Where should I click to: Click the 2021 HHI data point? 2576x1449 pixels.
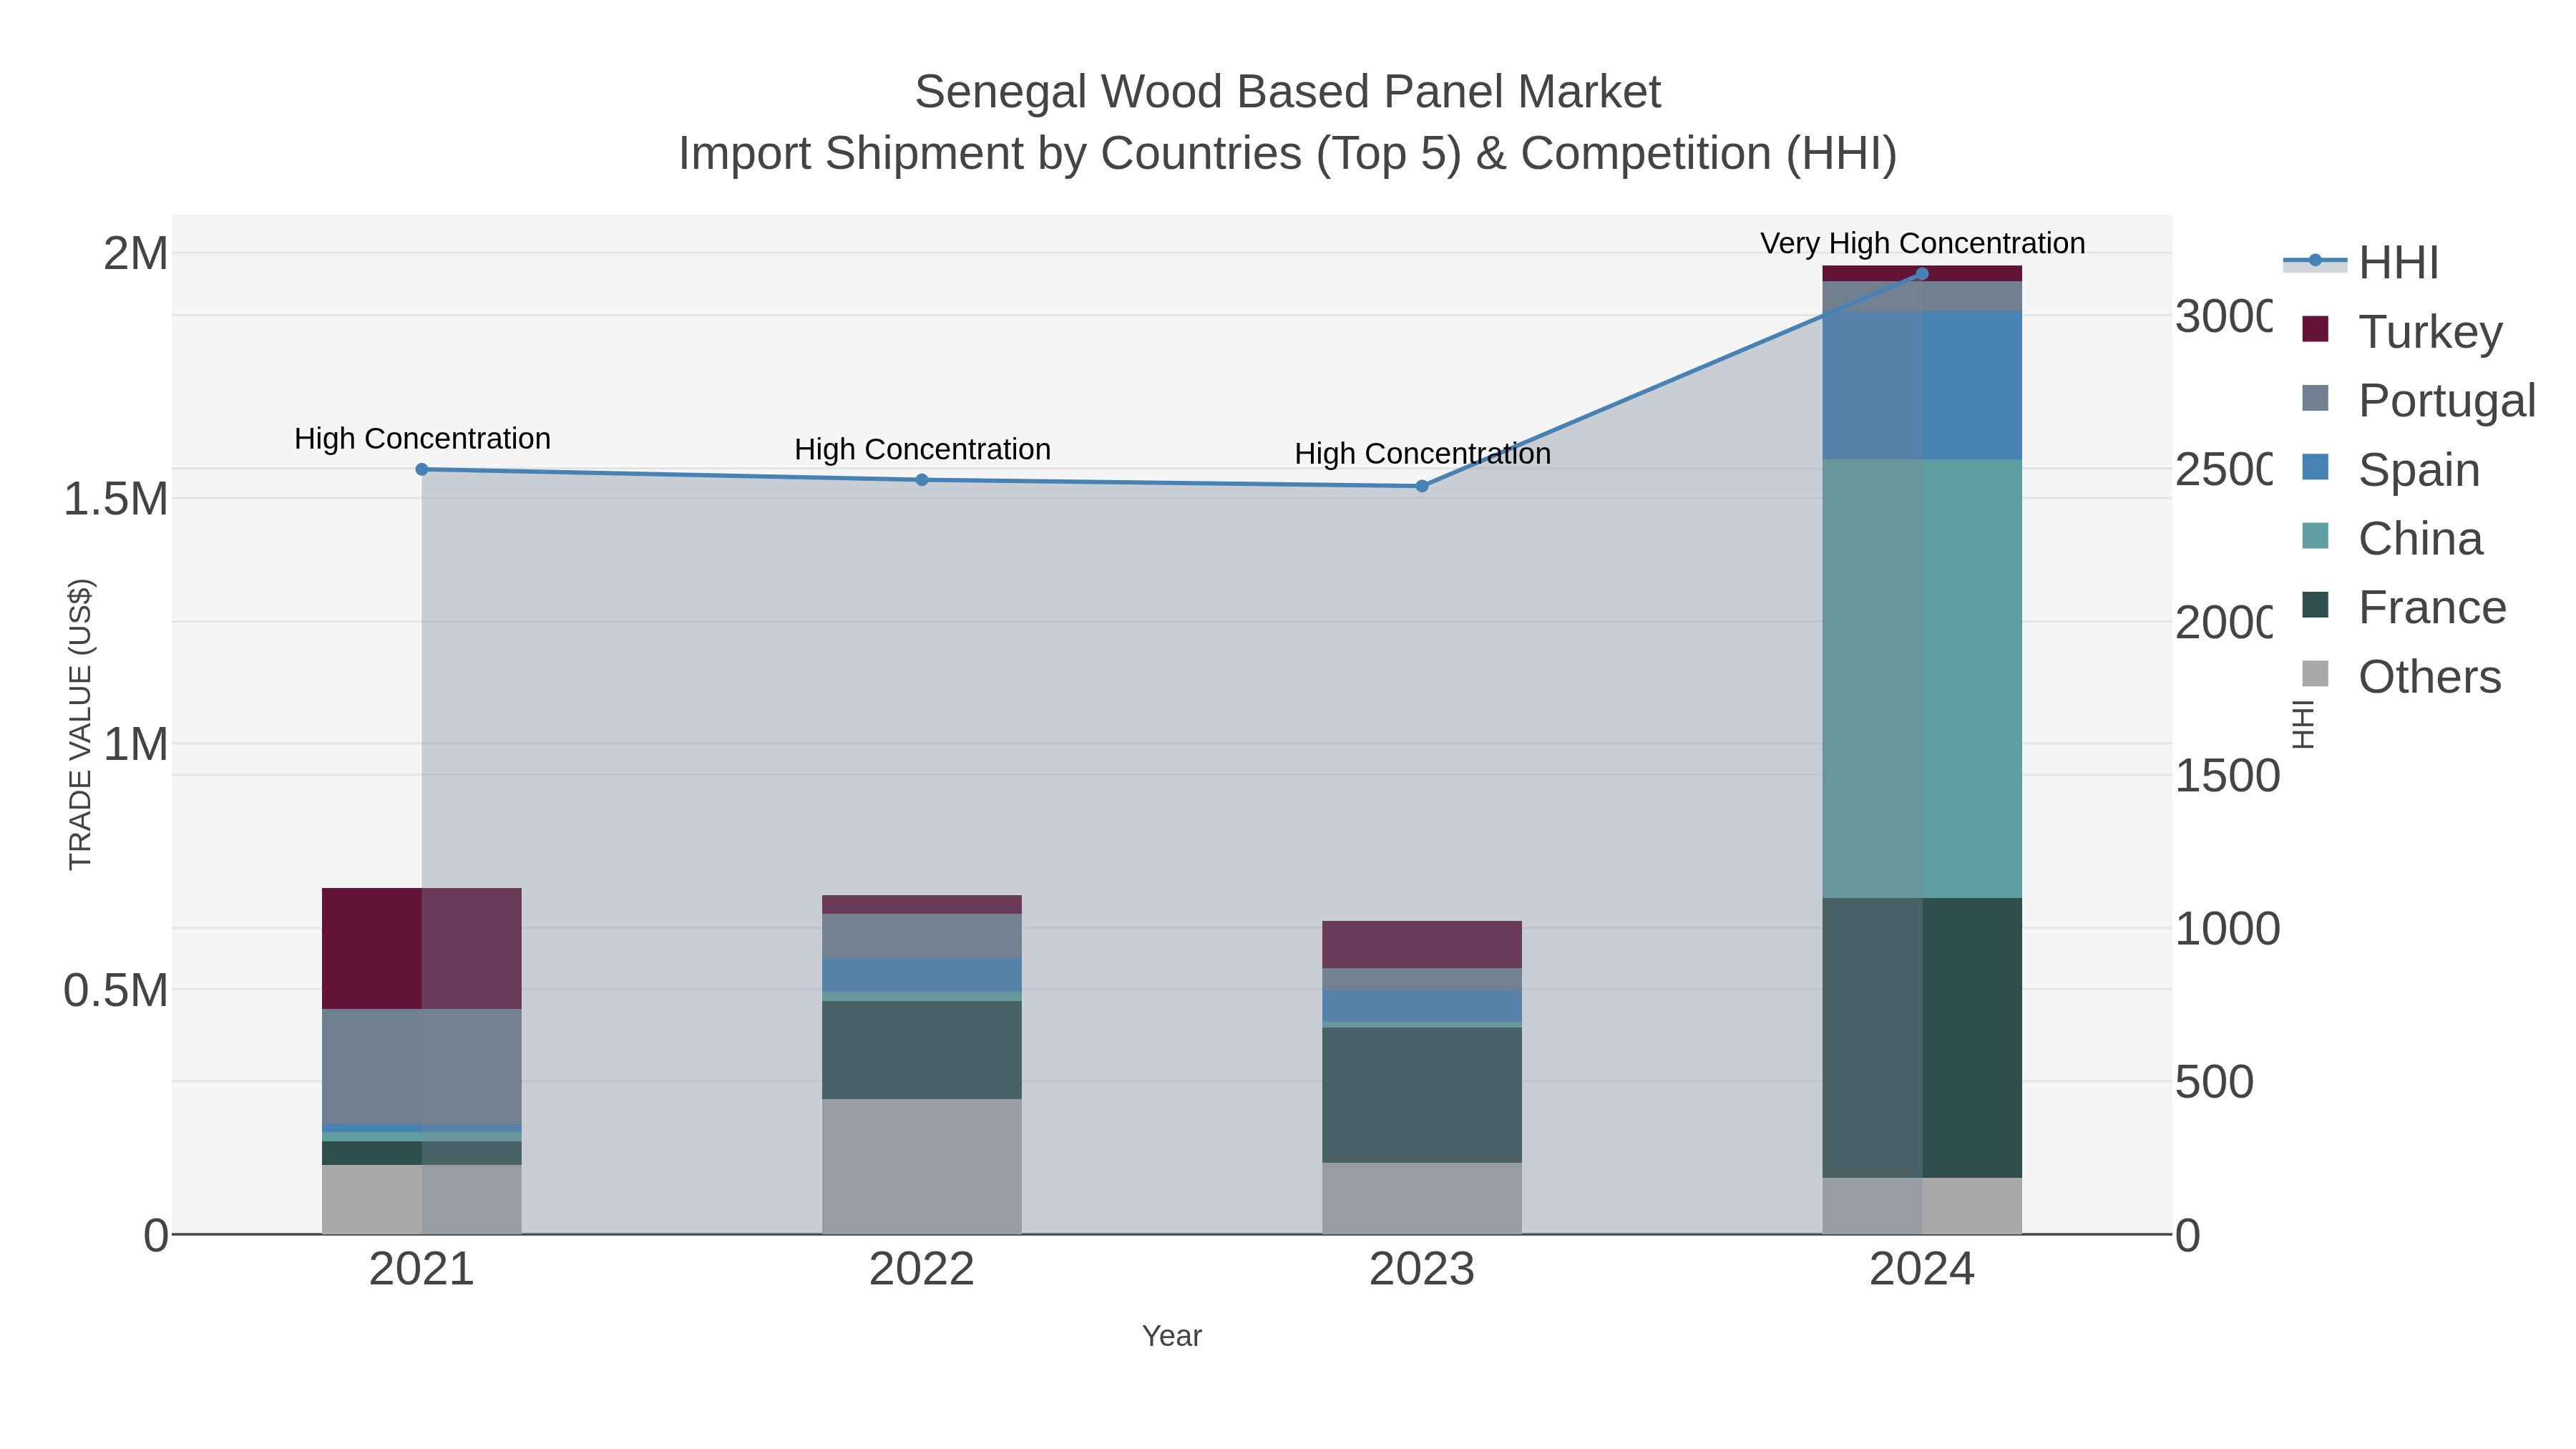(422, 469)
